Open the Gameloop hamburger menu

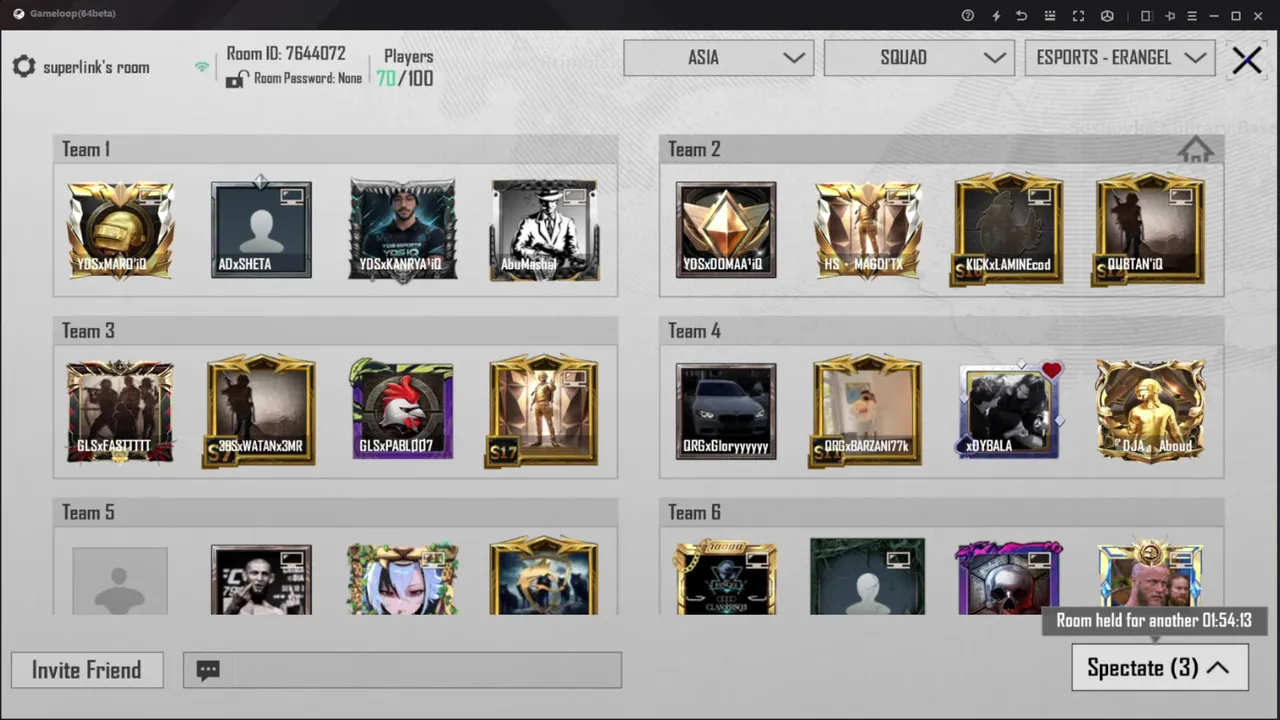(1191, 15)
